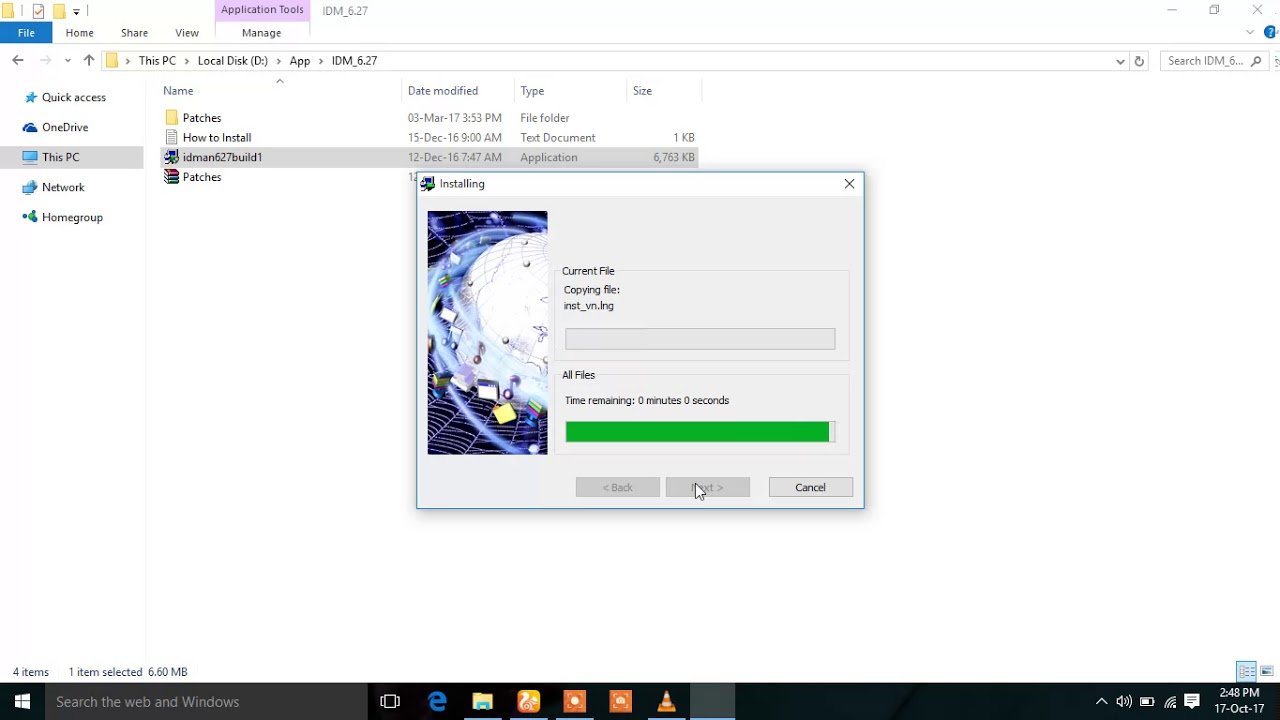Screen dimensions: 1280x720
Task: Switch to the Share ribbon tab
Action: [134, 33]
